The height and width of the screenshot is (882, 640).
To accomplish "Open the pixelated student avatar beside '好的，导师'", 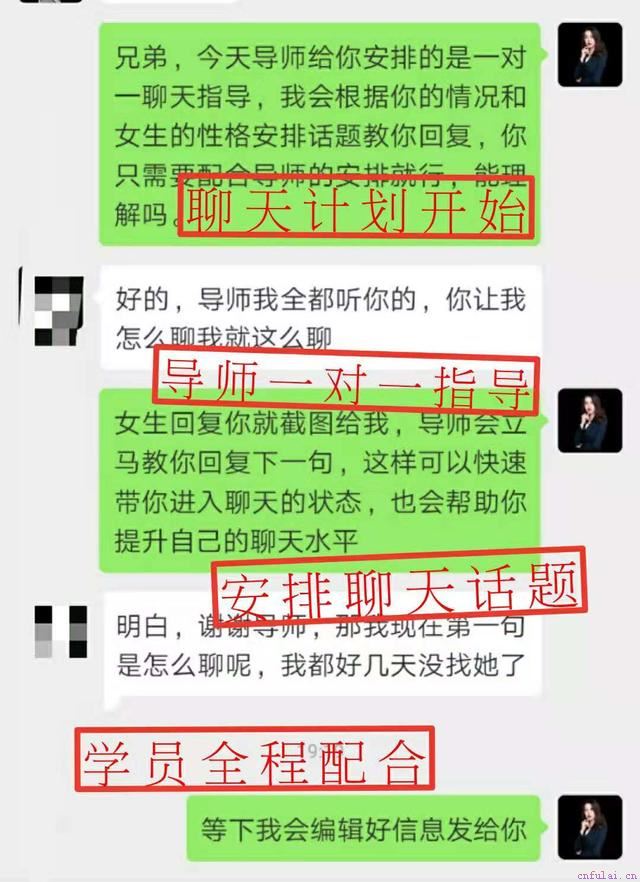I will tap(58, 310).
